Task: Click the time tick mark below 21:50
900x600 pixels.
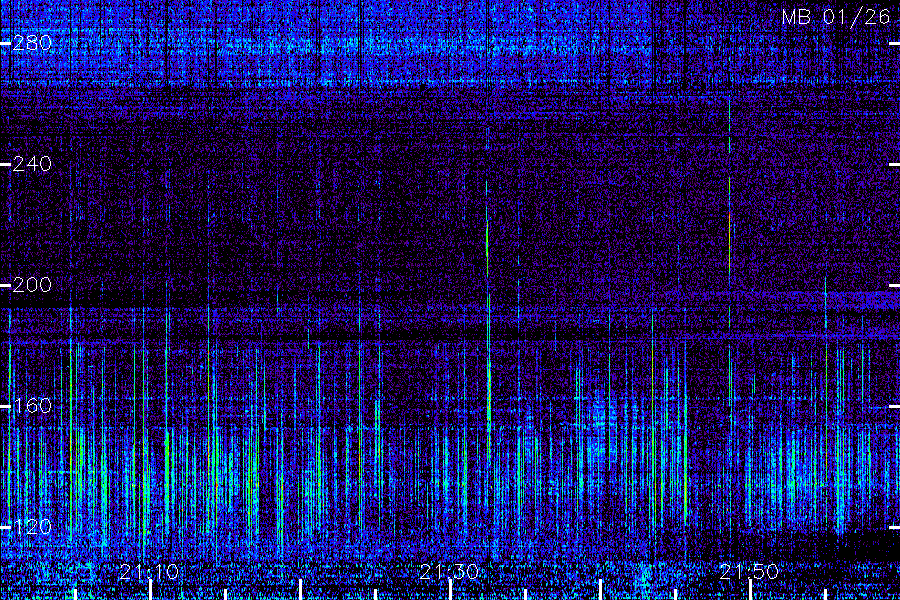Action: 750,590
